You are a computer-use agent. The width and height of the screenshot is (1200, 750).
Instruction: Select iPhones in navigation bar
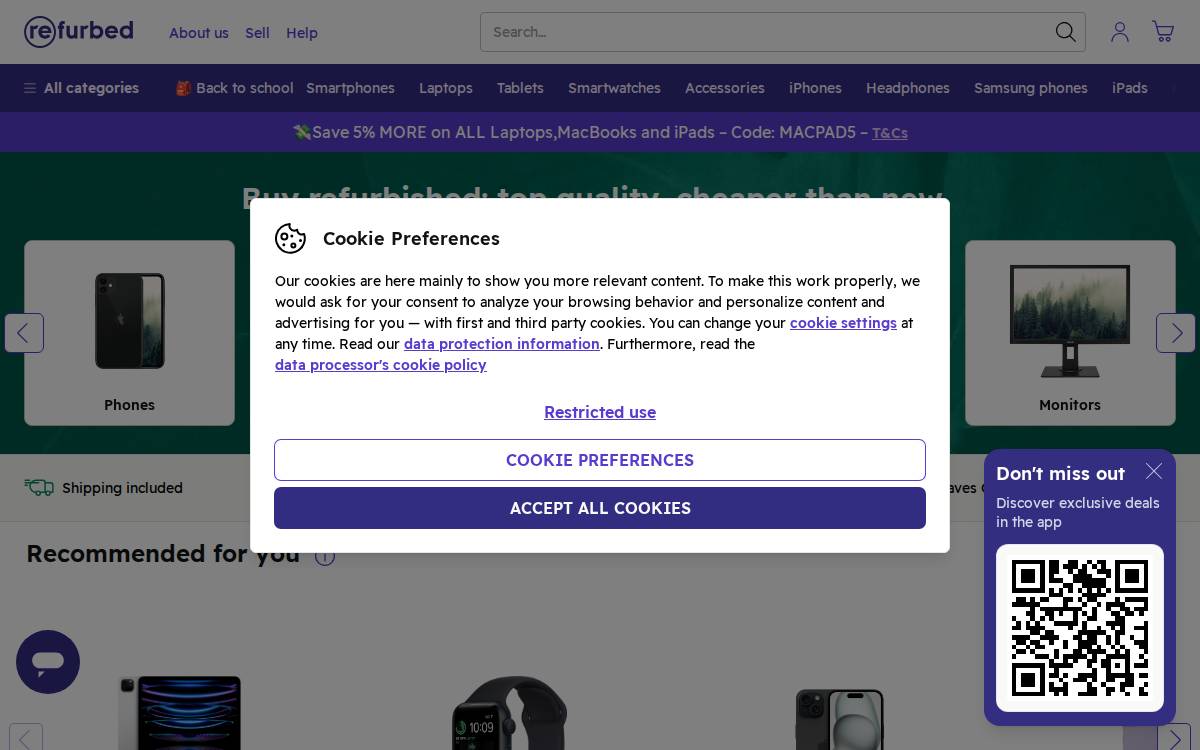coord(815,88)
